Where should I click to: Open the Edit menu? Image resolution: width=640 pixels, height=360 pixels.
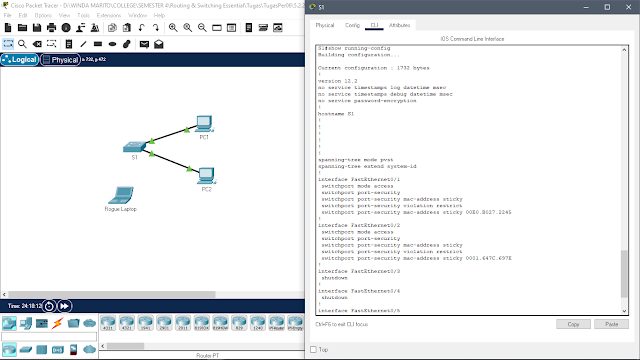click(23, 16)
